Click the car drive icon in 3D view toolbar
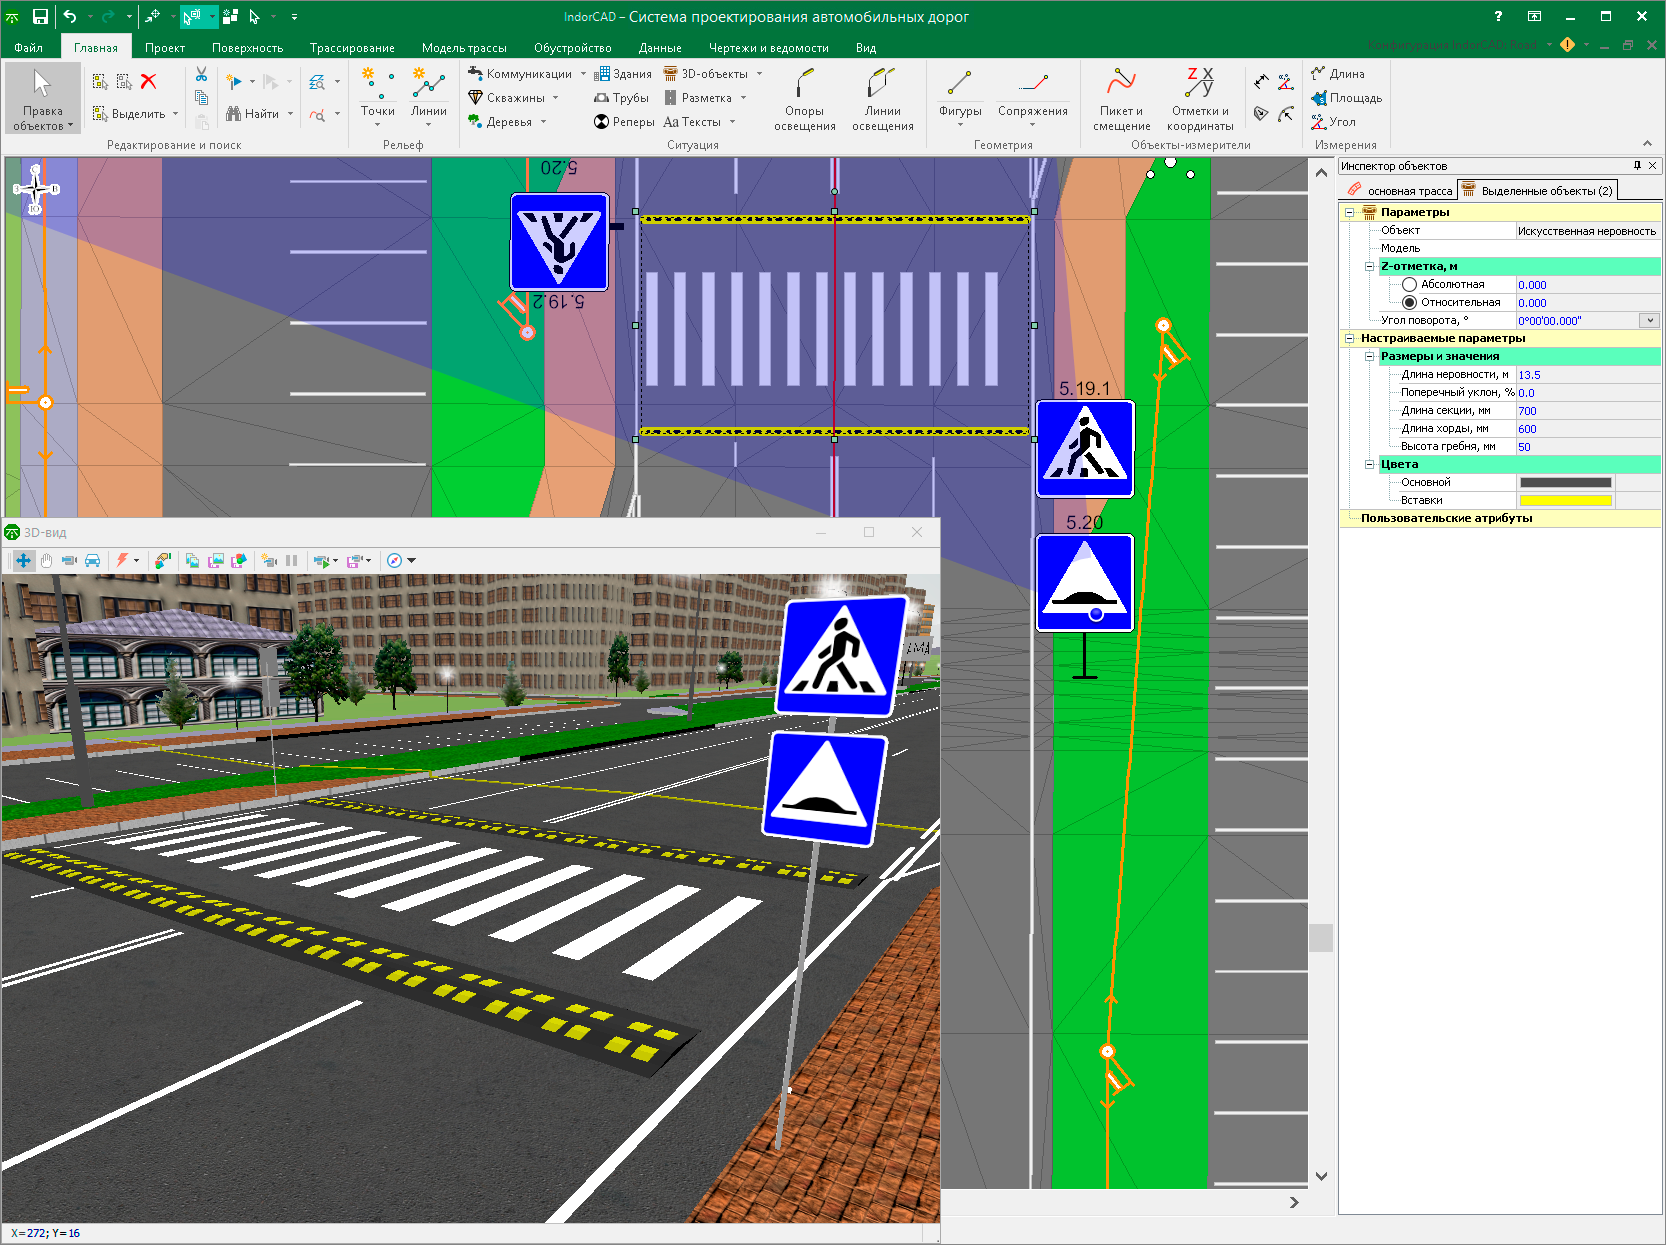The height and width of the screenshot is (1245, 1666). [x=92, y=561]
